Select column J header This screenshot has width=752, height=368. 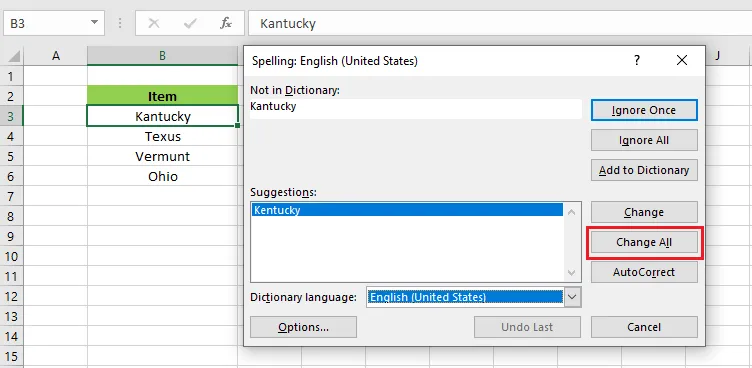click(x=717, y=56)
